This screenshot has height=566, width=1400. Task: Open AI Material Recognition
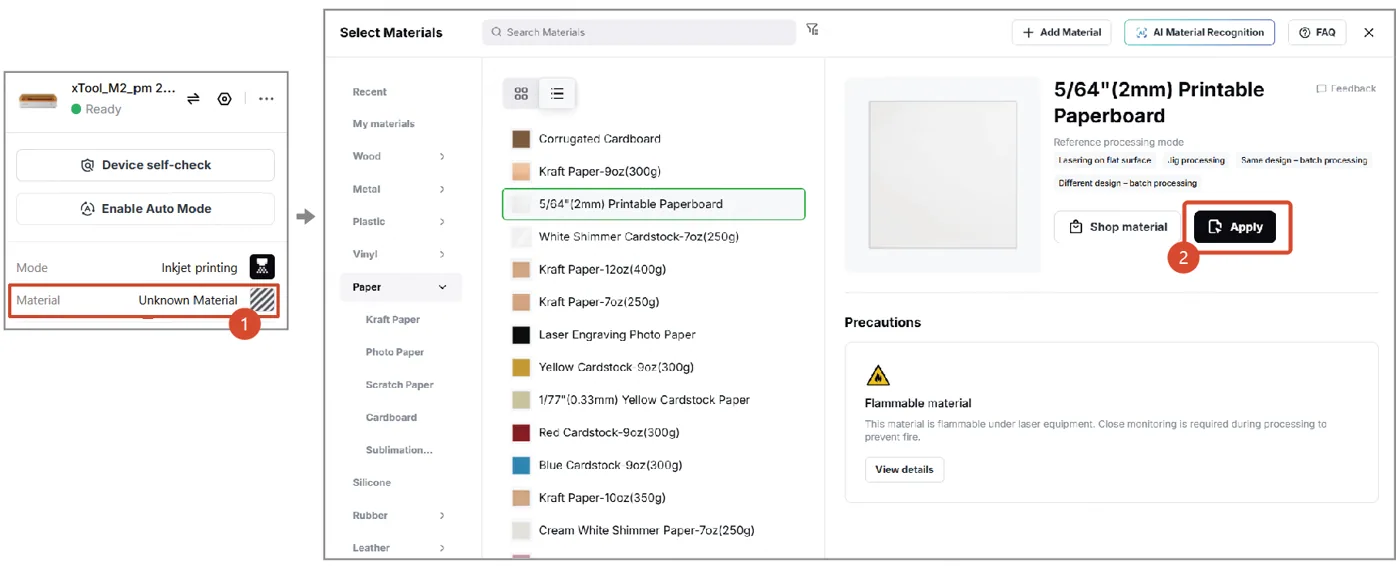[x=1199, y=32]
